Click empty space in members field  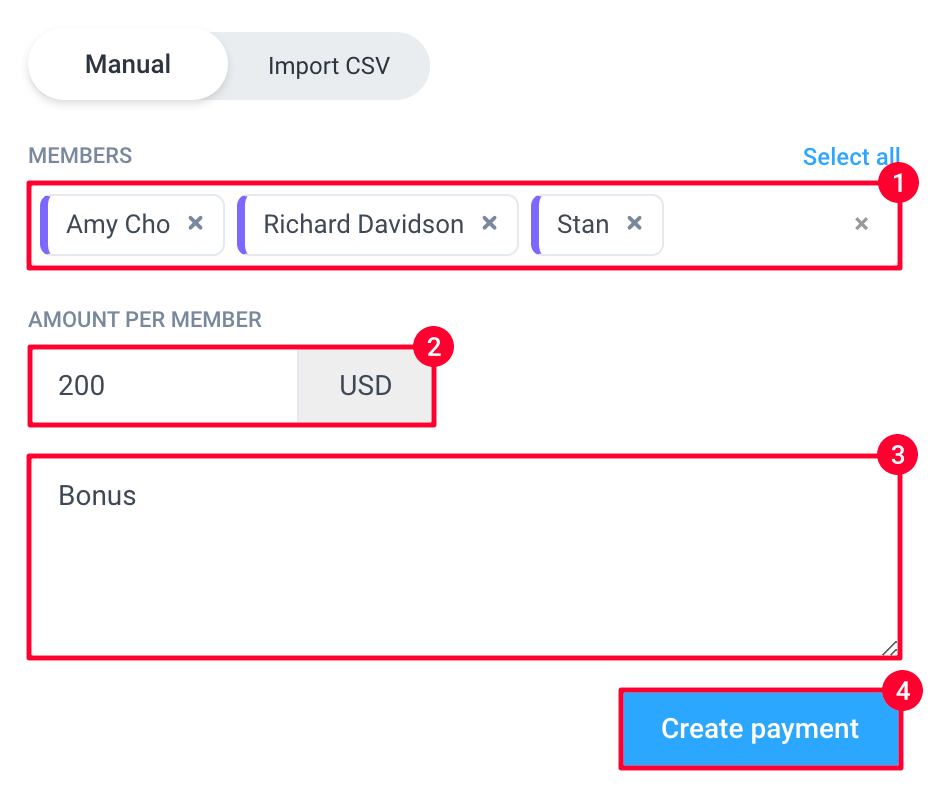coord(755,225)
